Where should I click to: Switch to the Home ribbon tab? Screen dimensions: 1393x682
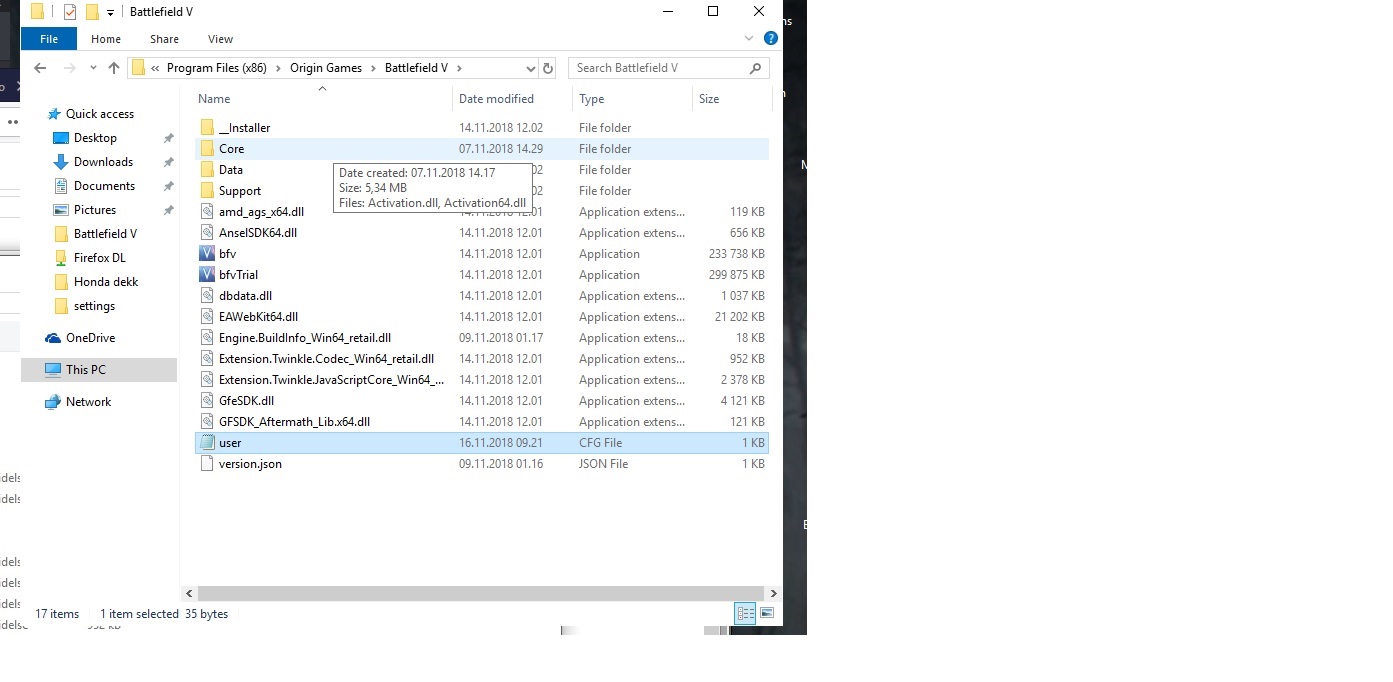(106, 39)
